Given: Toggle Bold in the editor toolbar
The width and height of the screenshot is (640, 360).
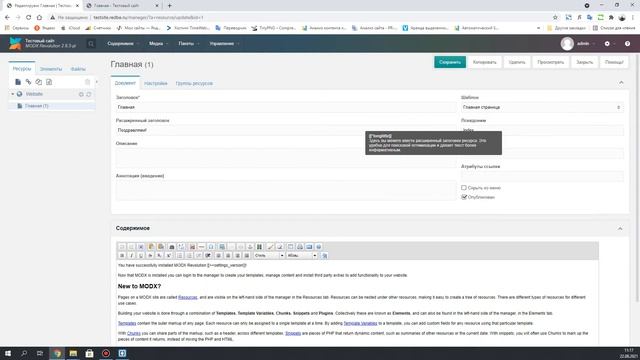Looking at the screenshot, I should coord(122,256).
